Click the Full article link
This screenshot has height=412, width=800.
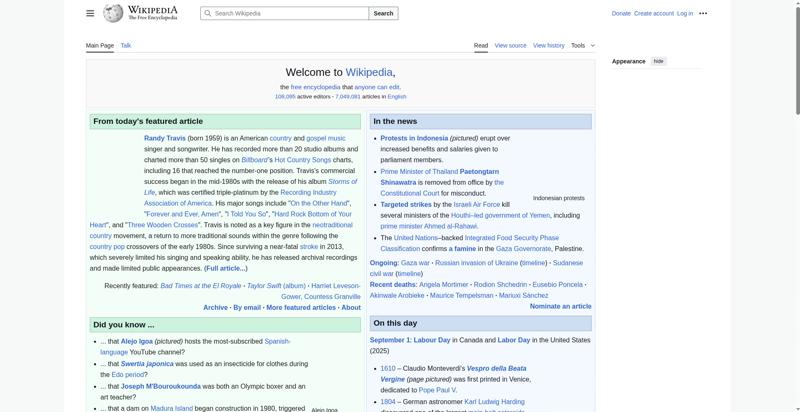click(226, 268)
